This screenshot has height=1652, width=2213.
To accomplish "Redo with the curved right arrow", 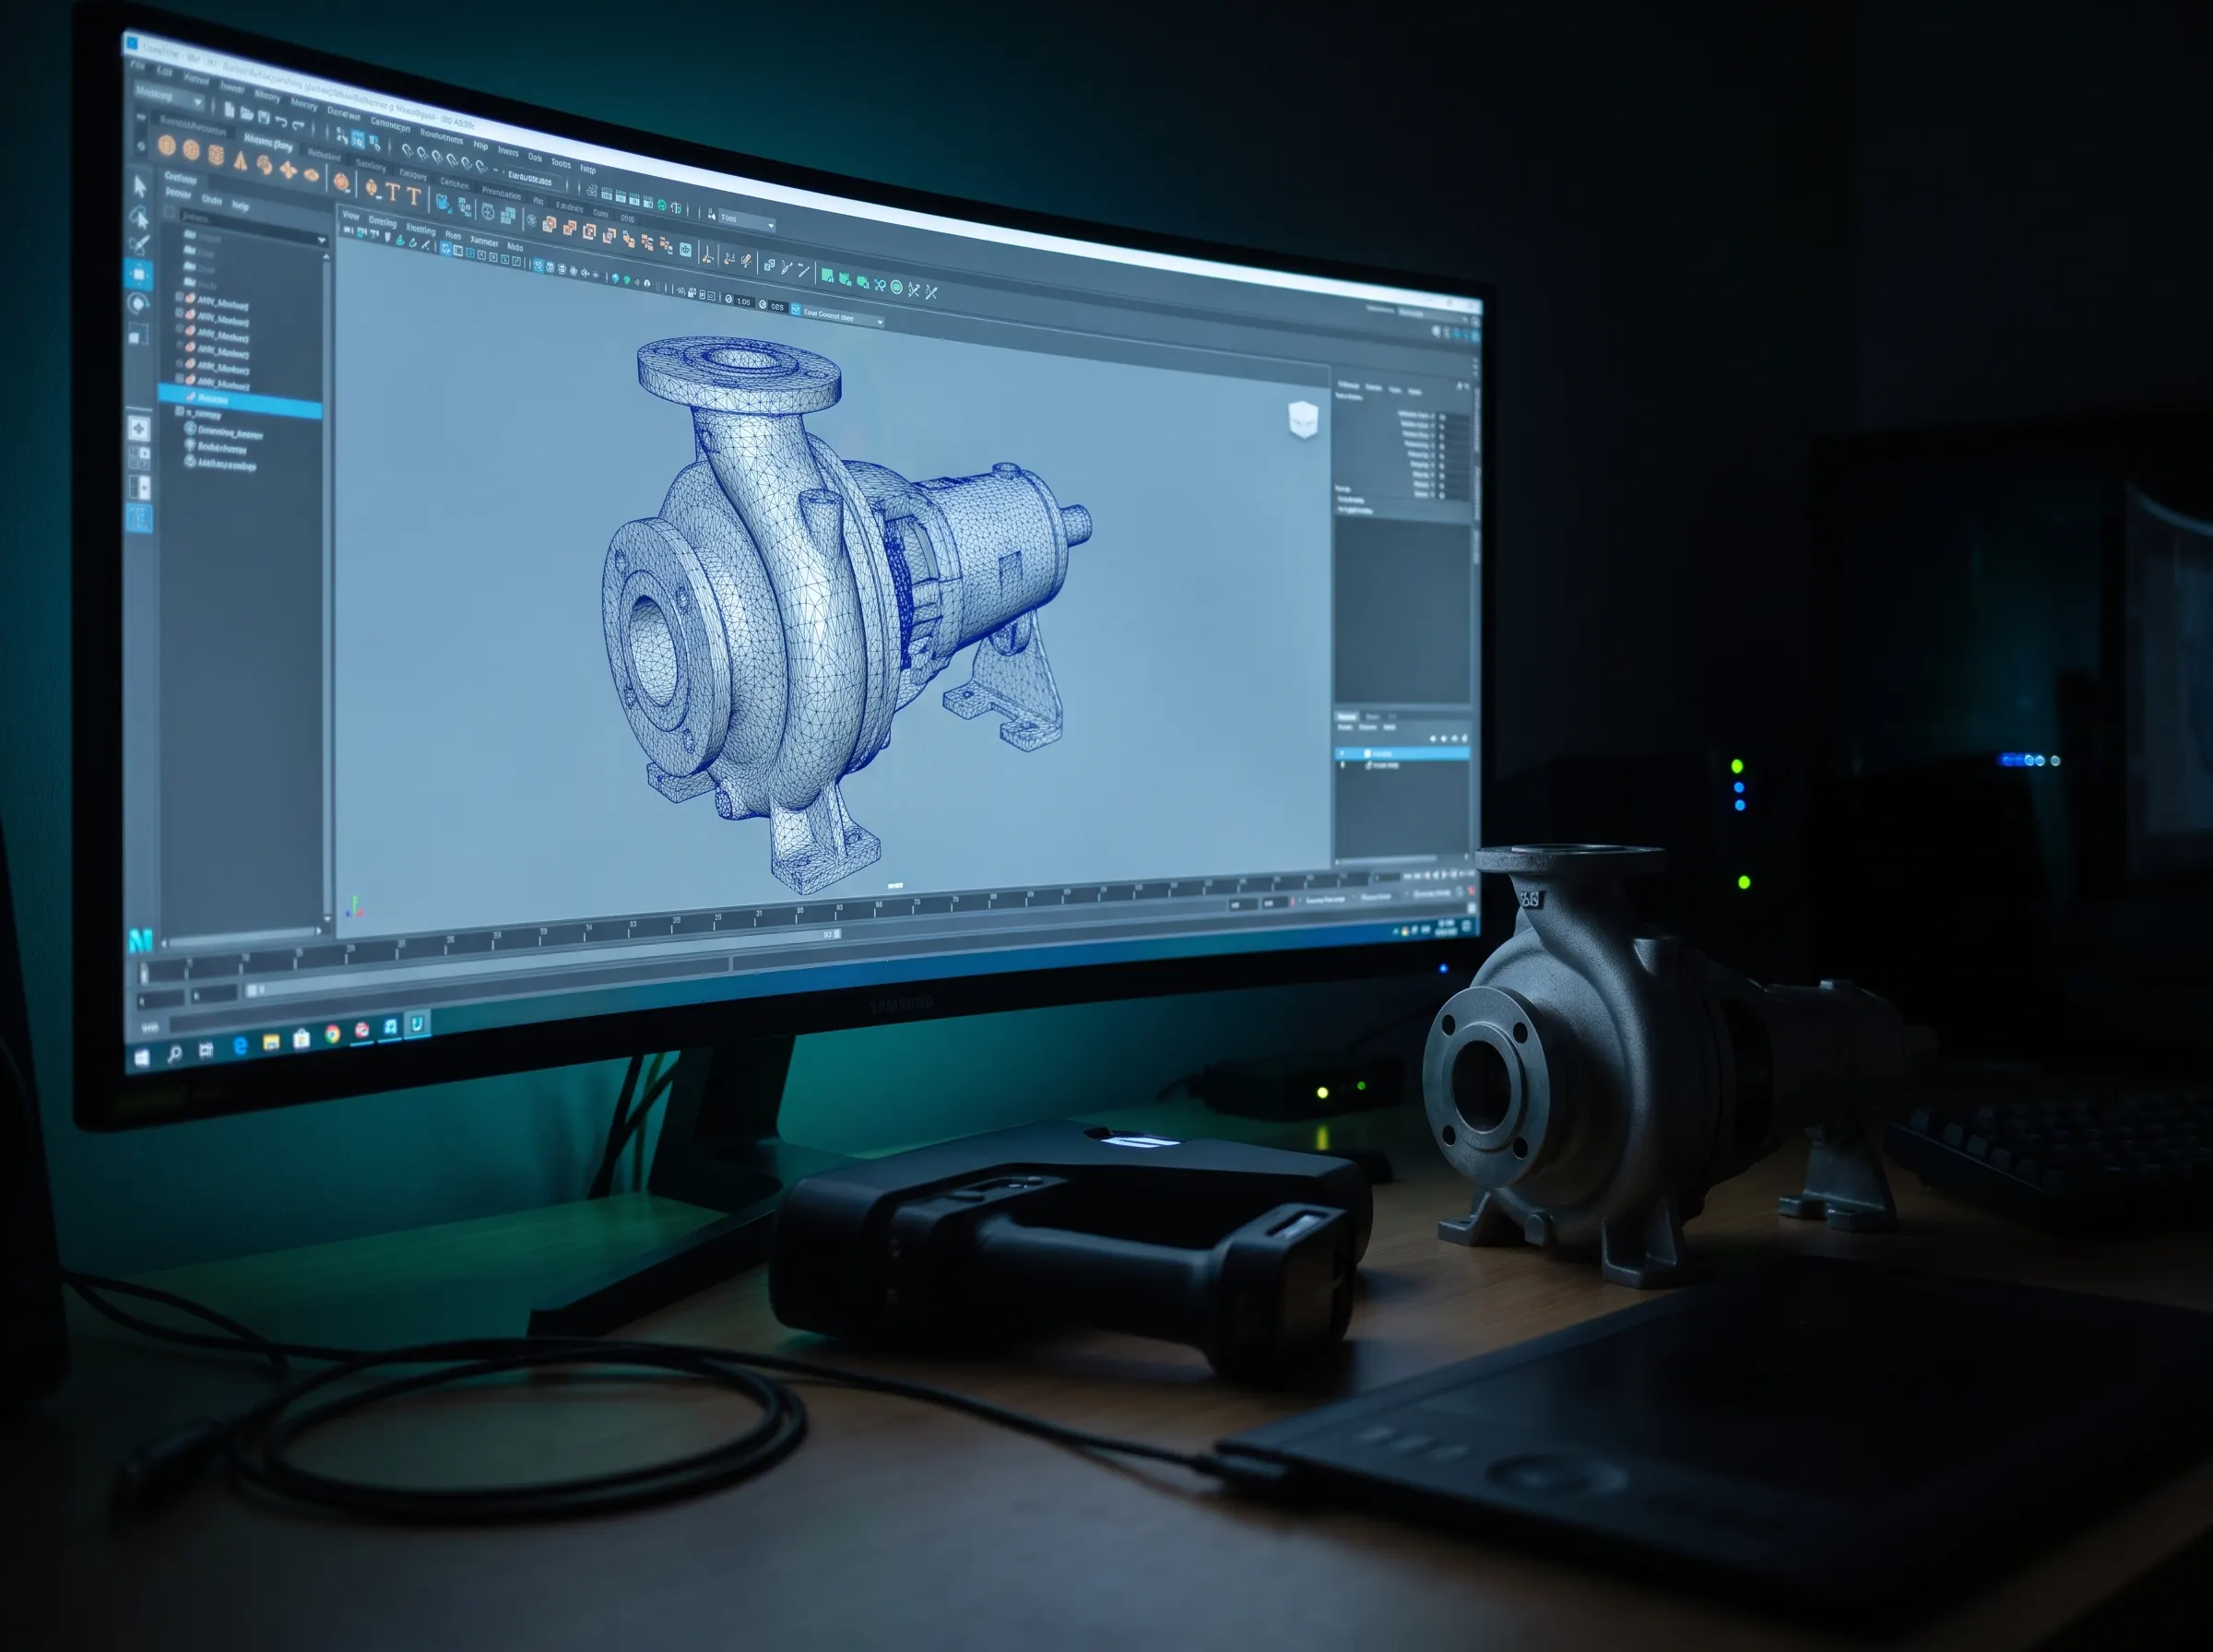I will pos(298,126).
